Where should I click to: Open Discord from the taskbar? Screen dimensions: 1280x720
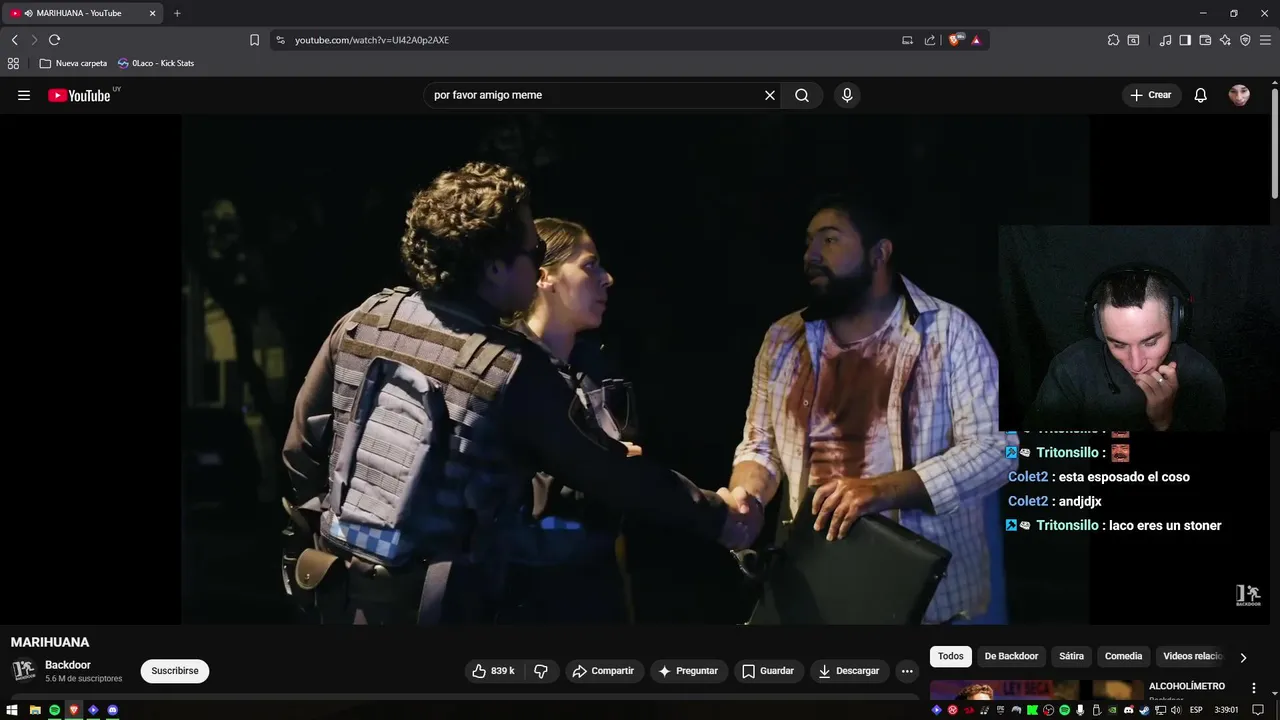(112, 710)
